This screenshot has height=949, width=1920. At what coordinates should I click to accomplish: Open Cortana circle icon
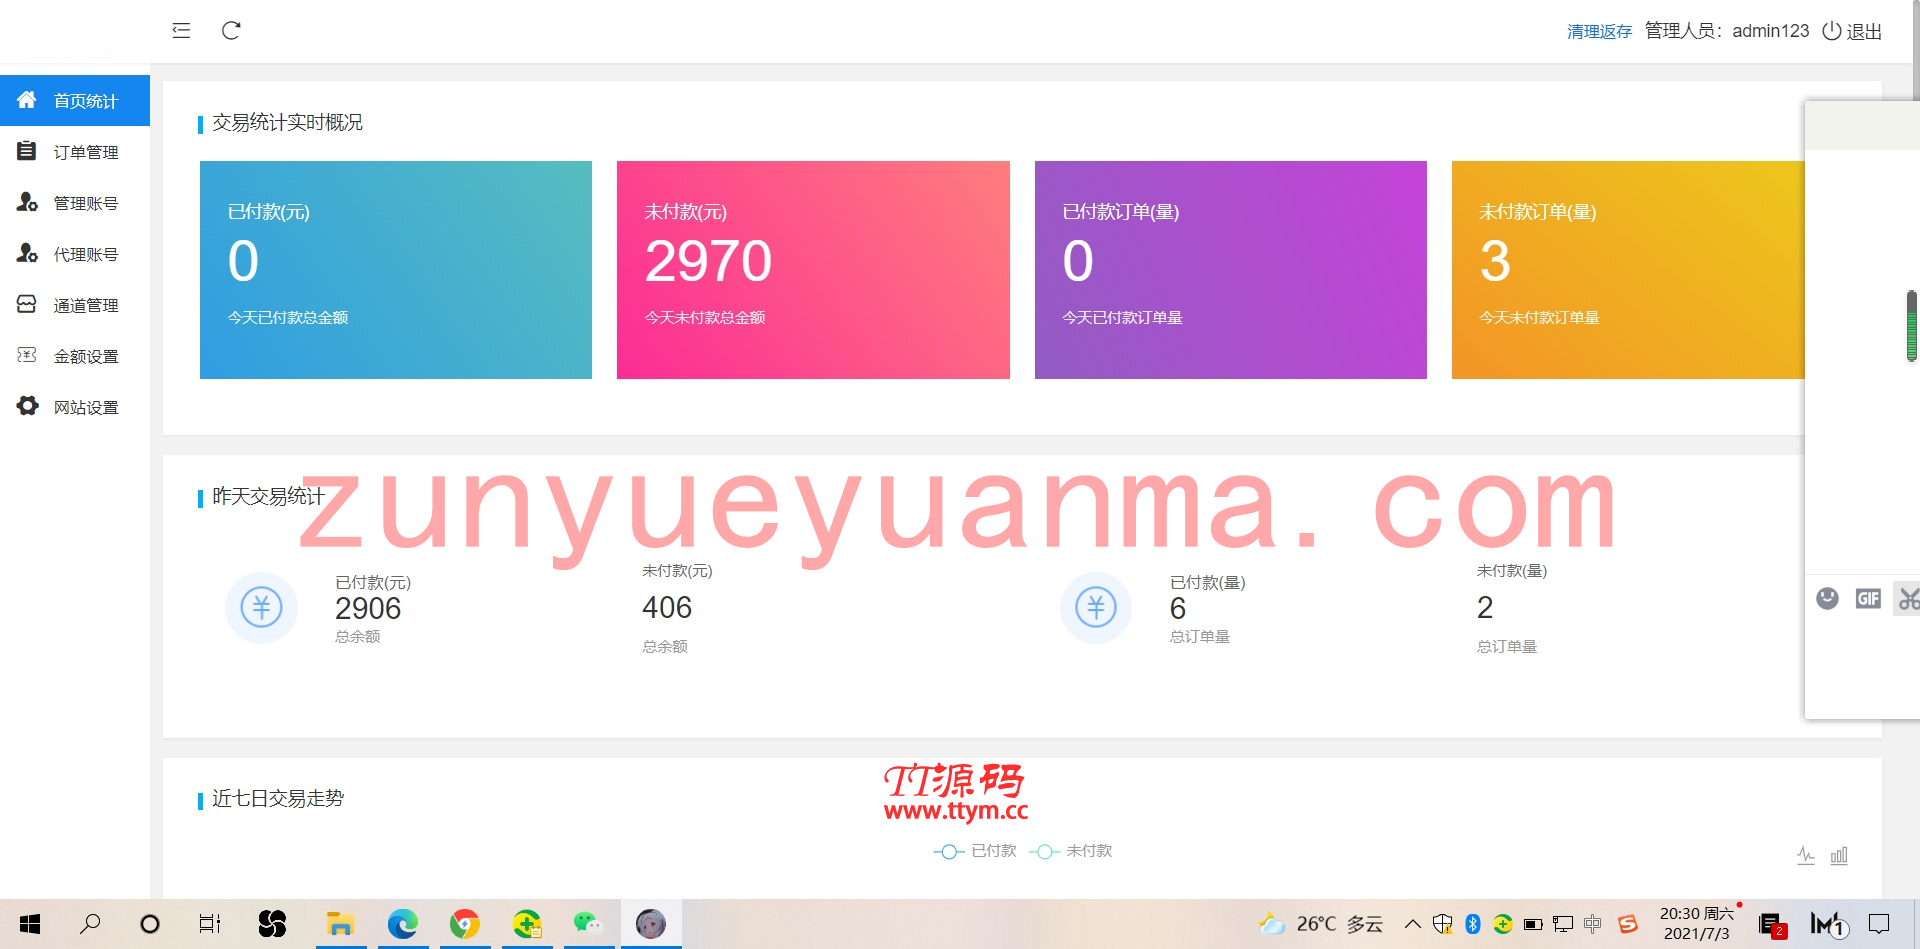pos(150,924)
